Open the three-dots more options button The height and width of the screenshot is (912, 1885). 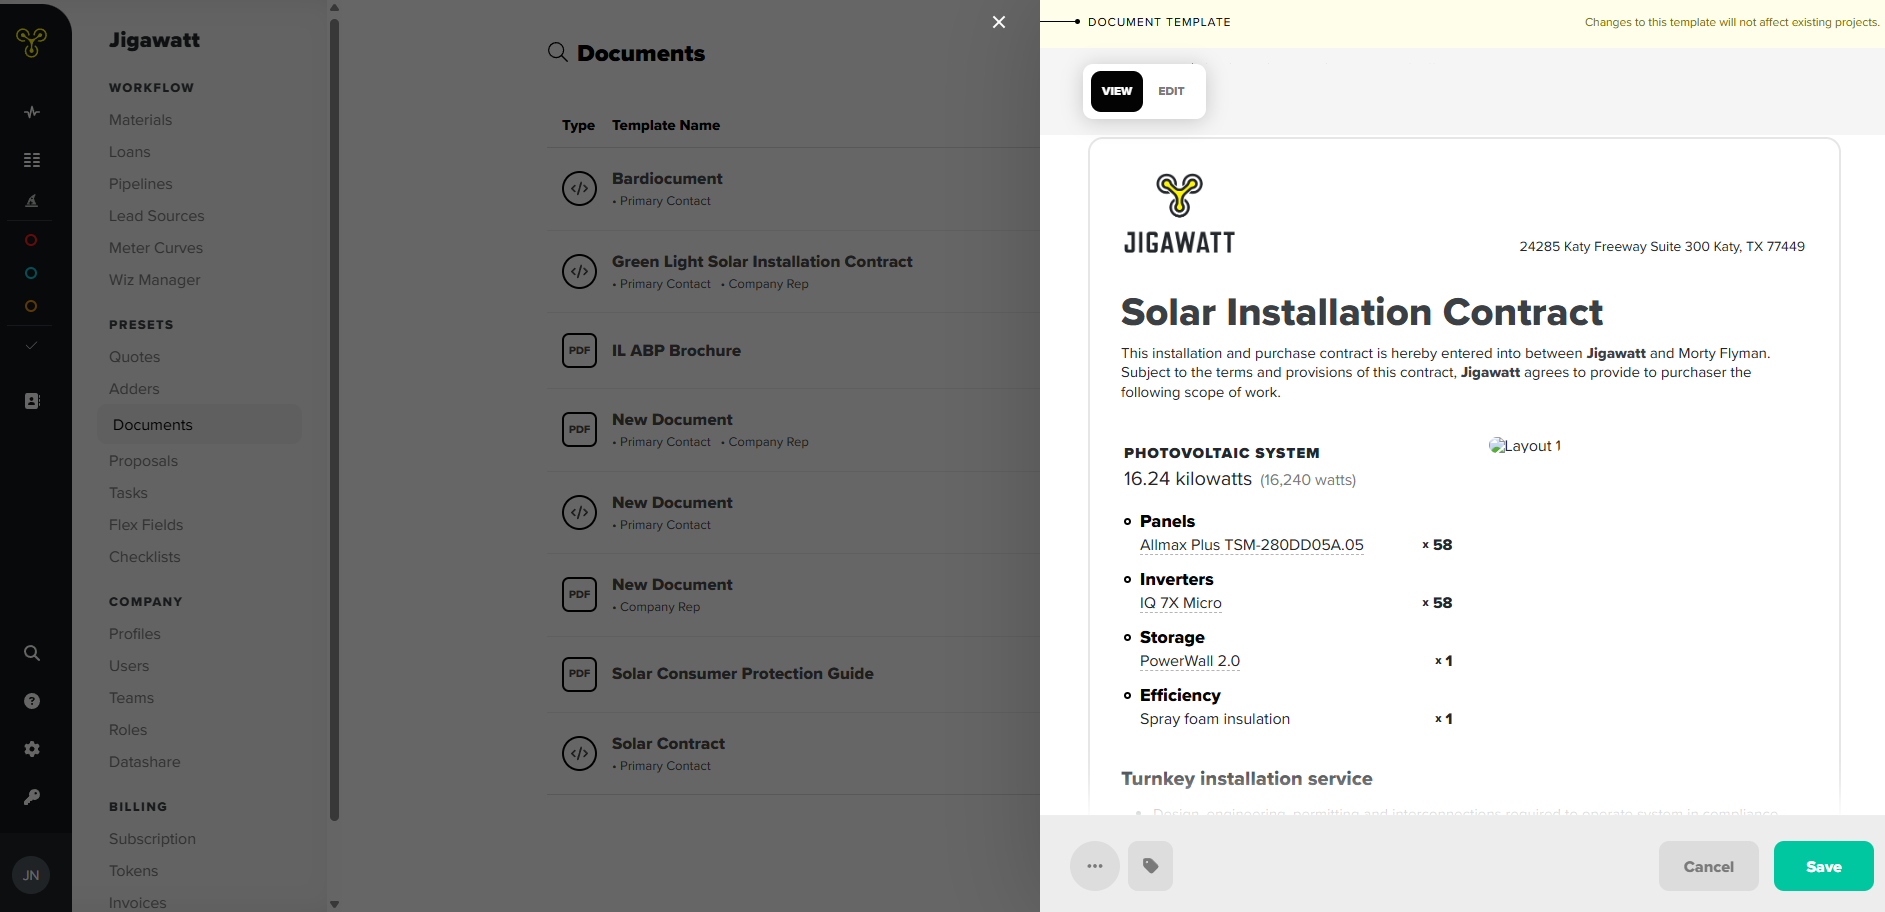[x=1095, y=866]
